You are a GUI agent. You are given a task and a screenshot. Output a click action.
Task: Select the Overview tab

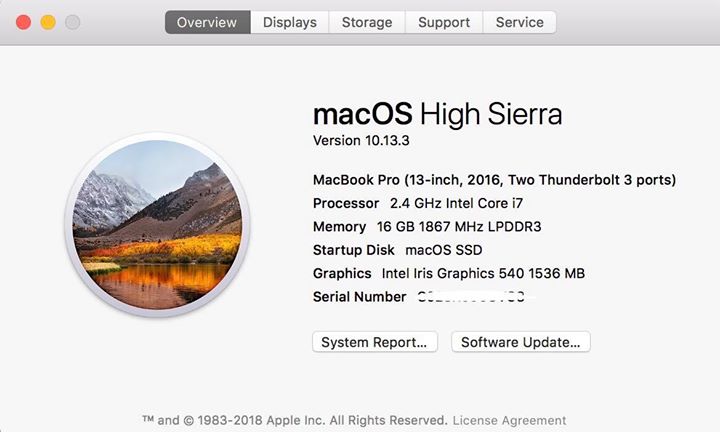pyautogui.click(x=207, y=22)
